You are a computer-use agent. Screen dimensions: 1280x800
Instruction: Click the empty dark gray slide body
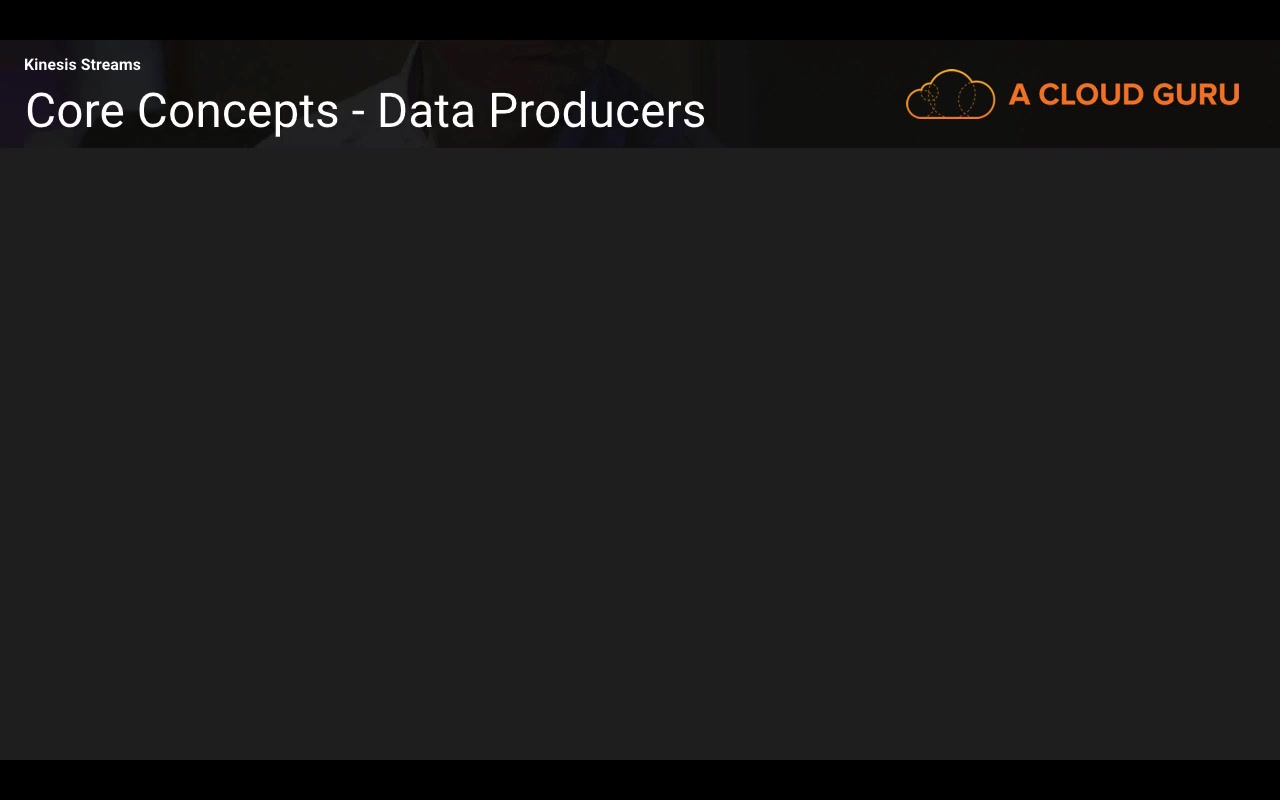(640, 450)
